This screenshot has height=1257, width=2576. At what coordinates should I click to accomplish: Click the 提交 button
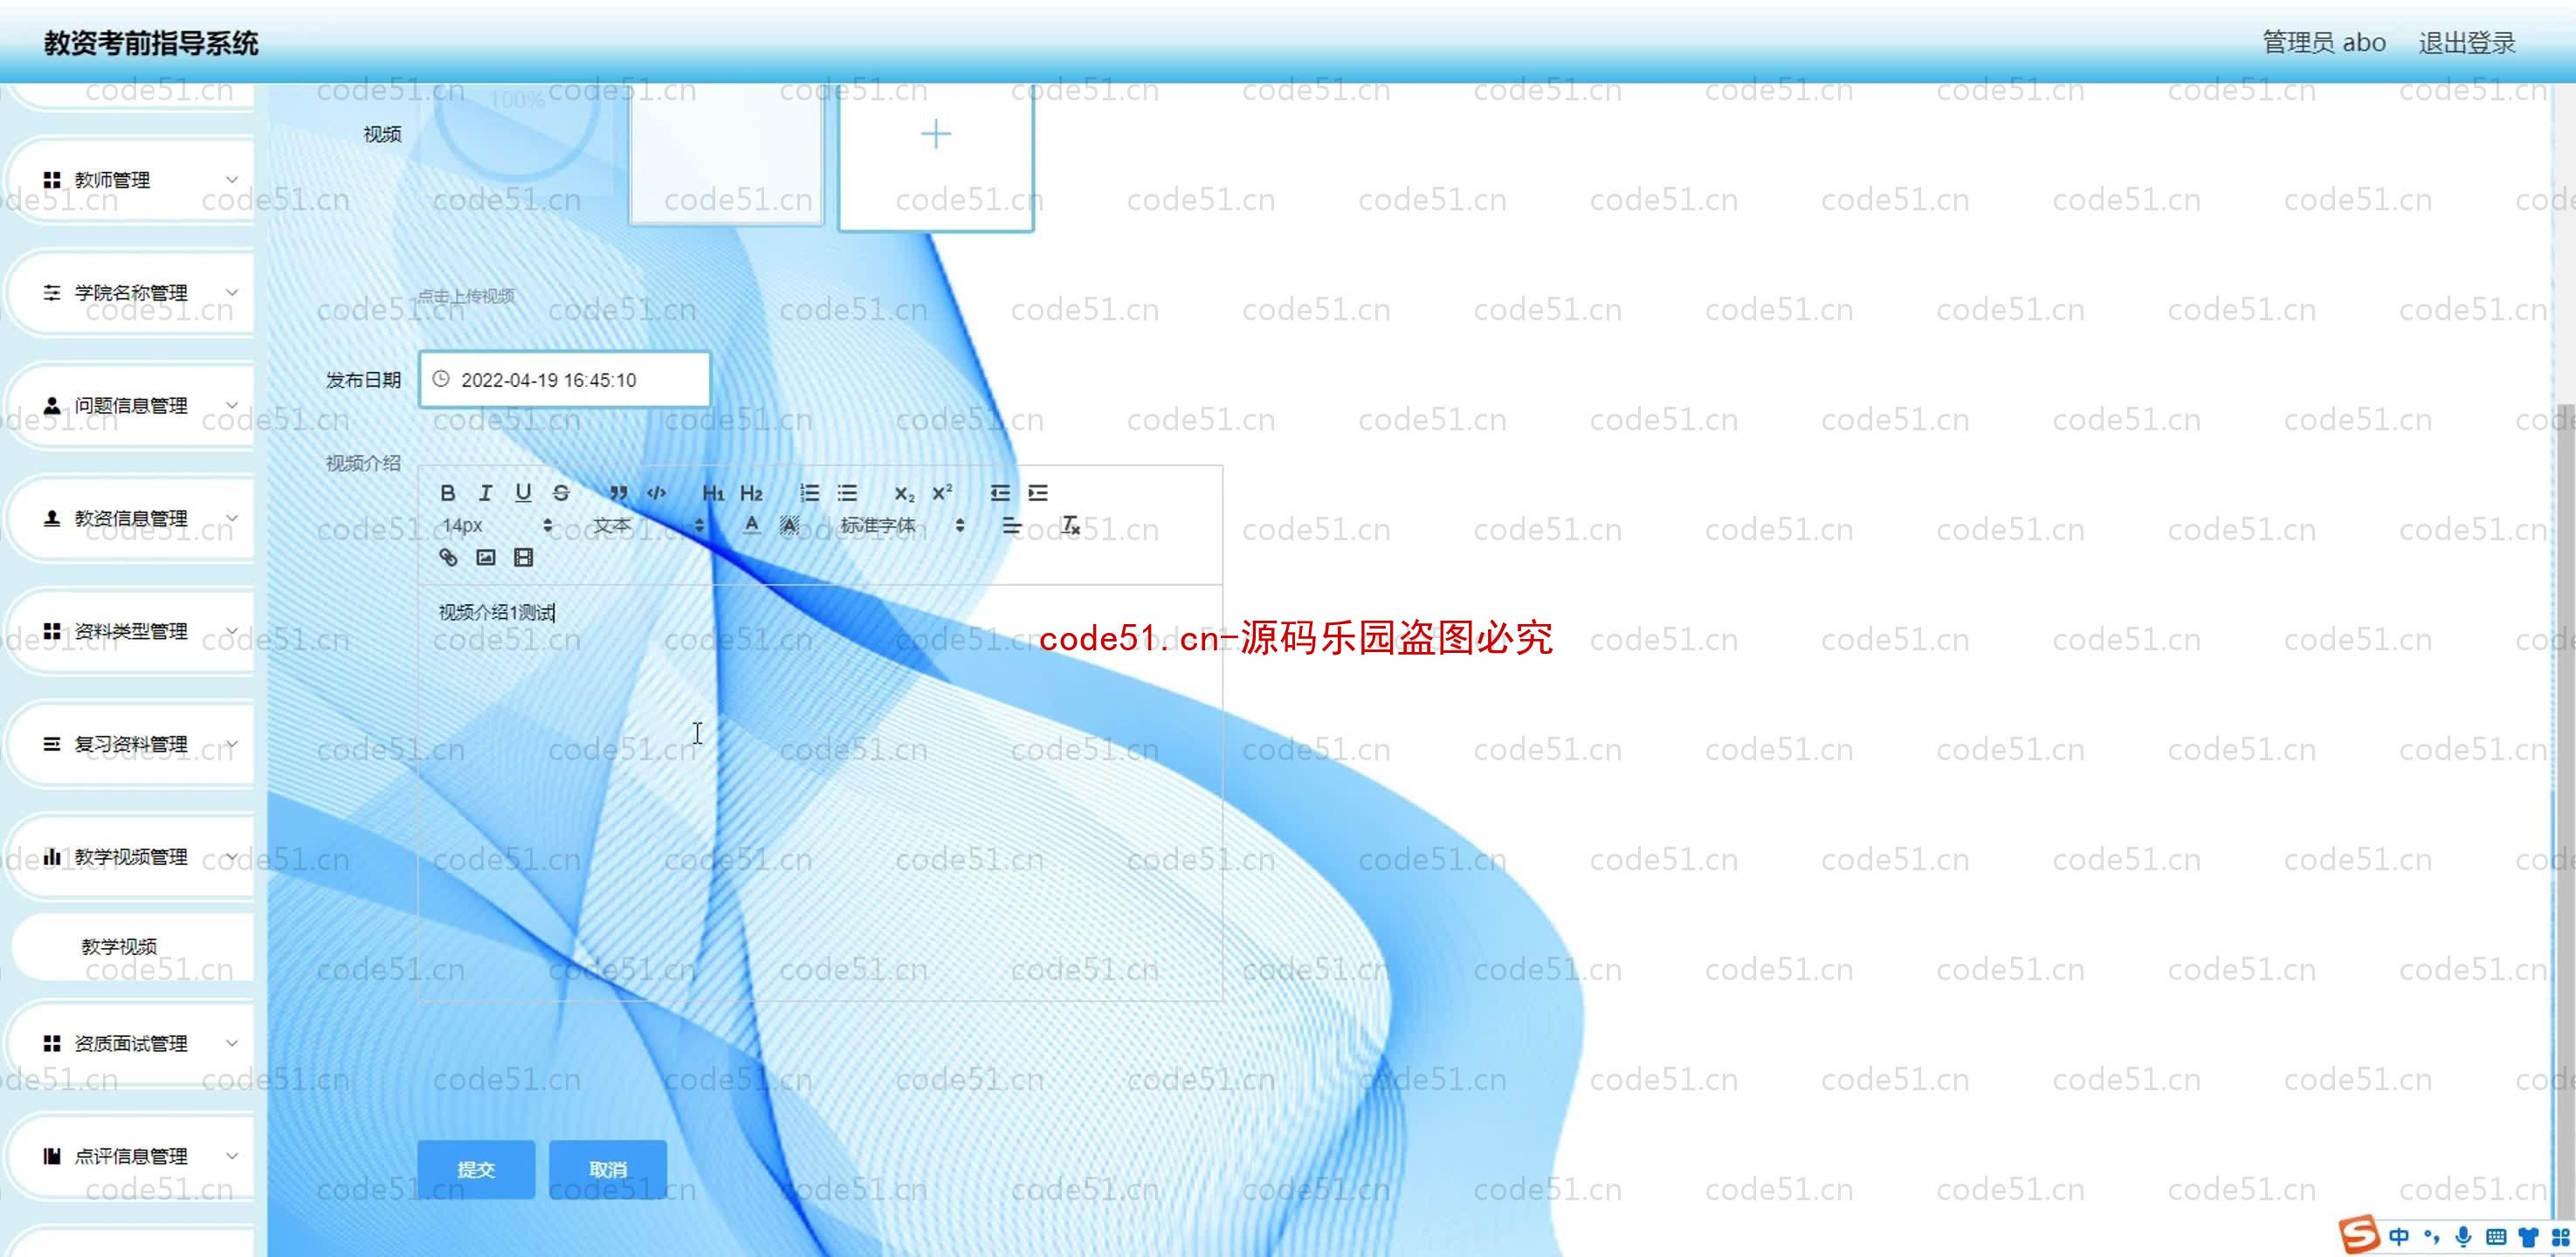click(x=477, y=1168)
